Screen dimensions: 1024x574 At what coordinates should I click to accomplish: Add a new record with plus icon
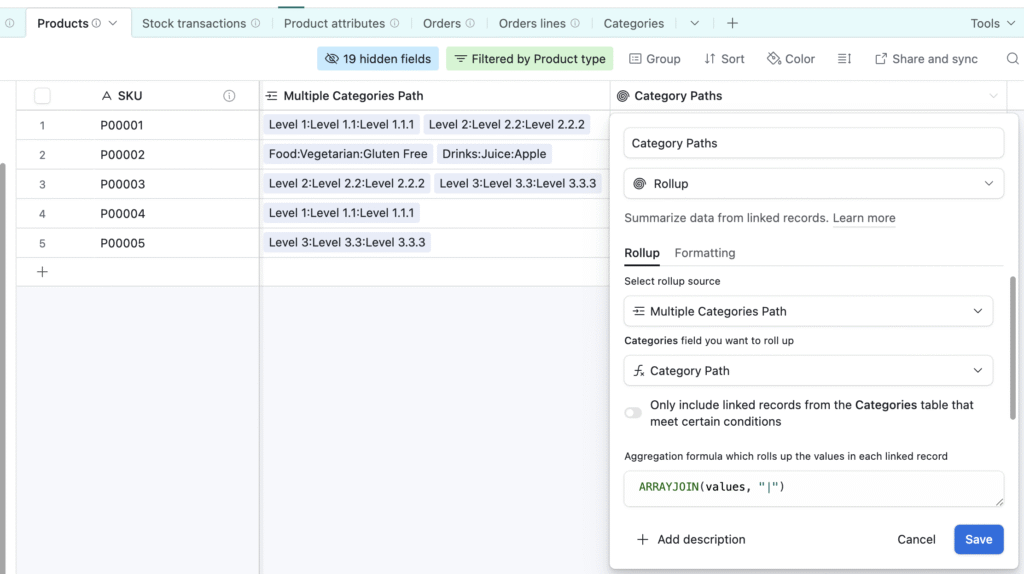click(x=42, y=272)
